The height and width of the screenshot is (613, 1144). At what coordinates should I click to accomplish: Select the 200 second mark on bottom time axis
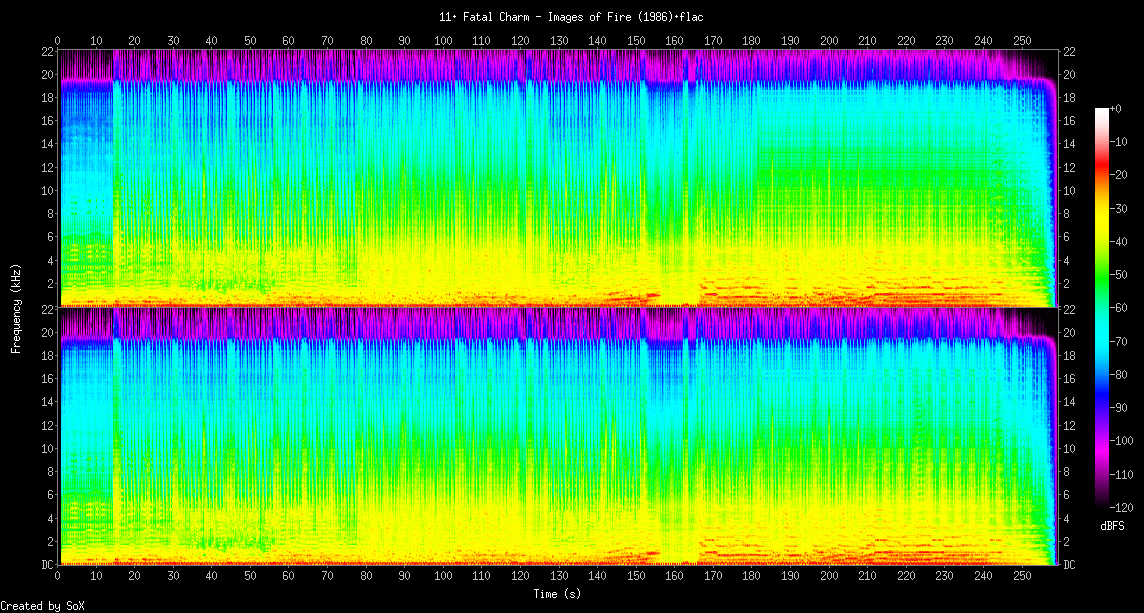point(829,576)
